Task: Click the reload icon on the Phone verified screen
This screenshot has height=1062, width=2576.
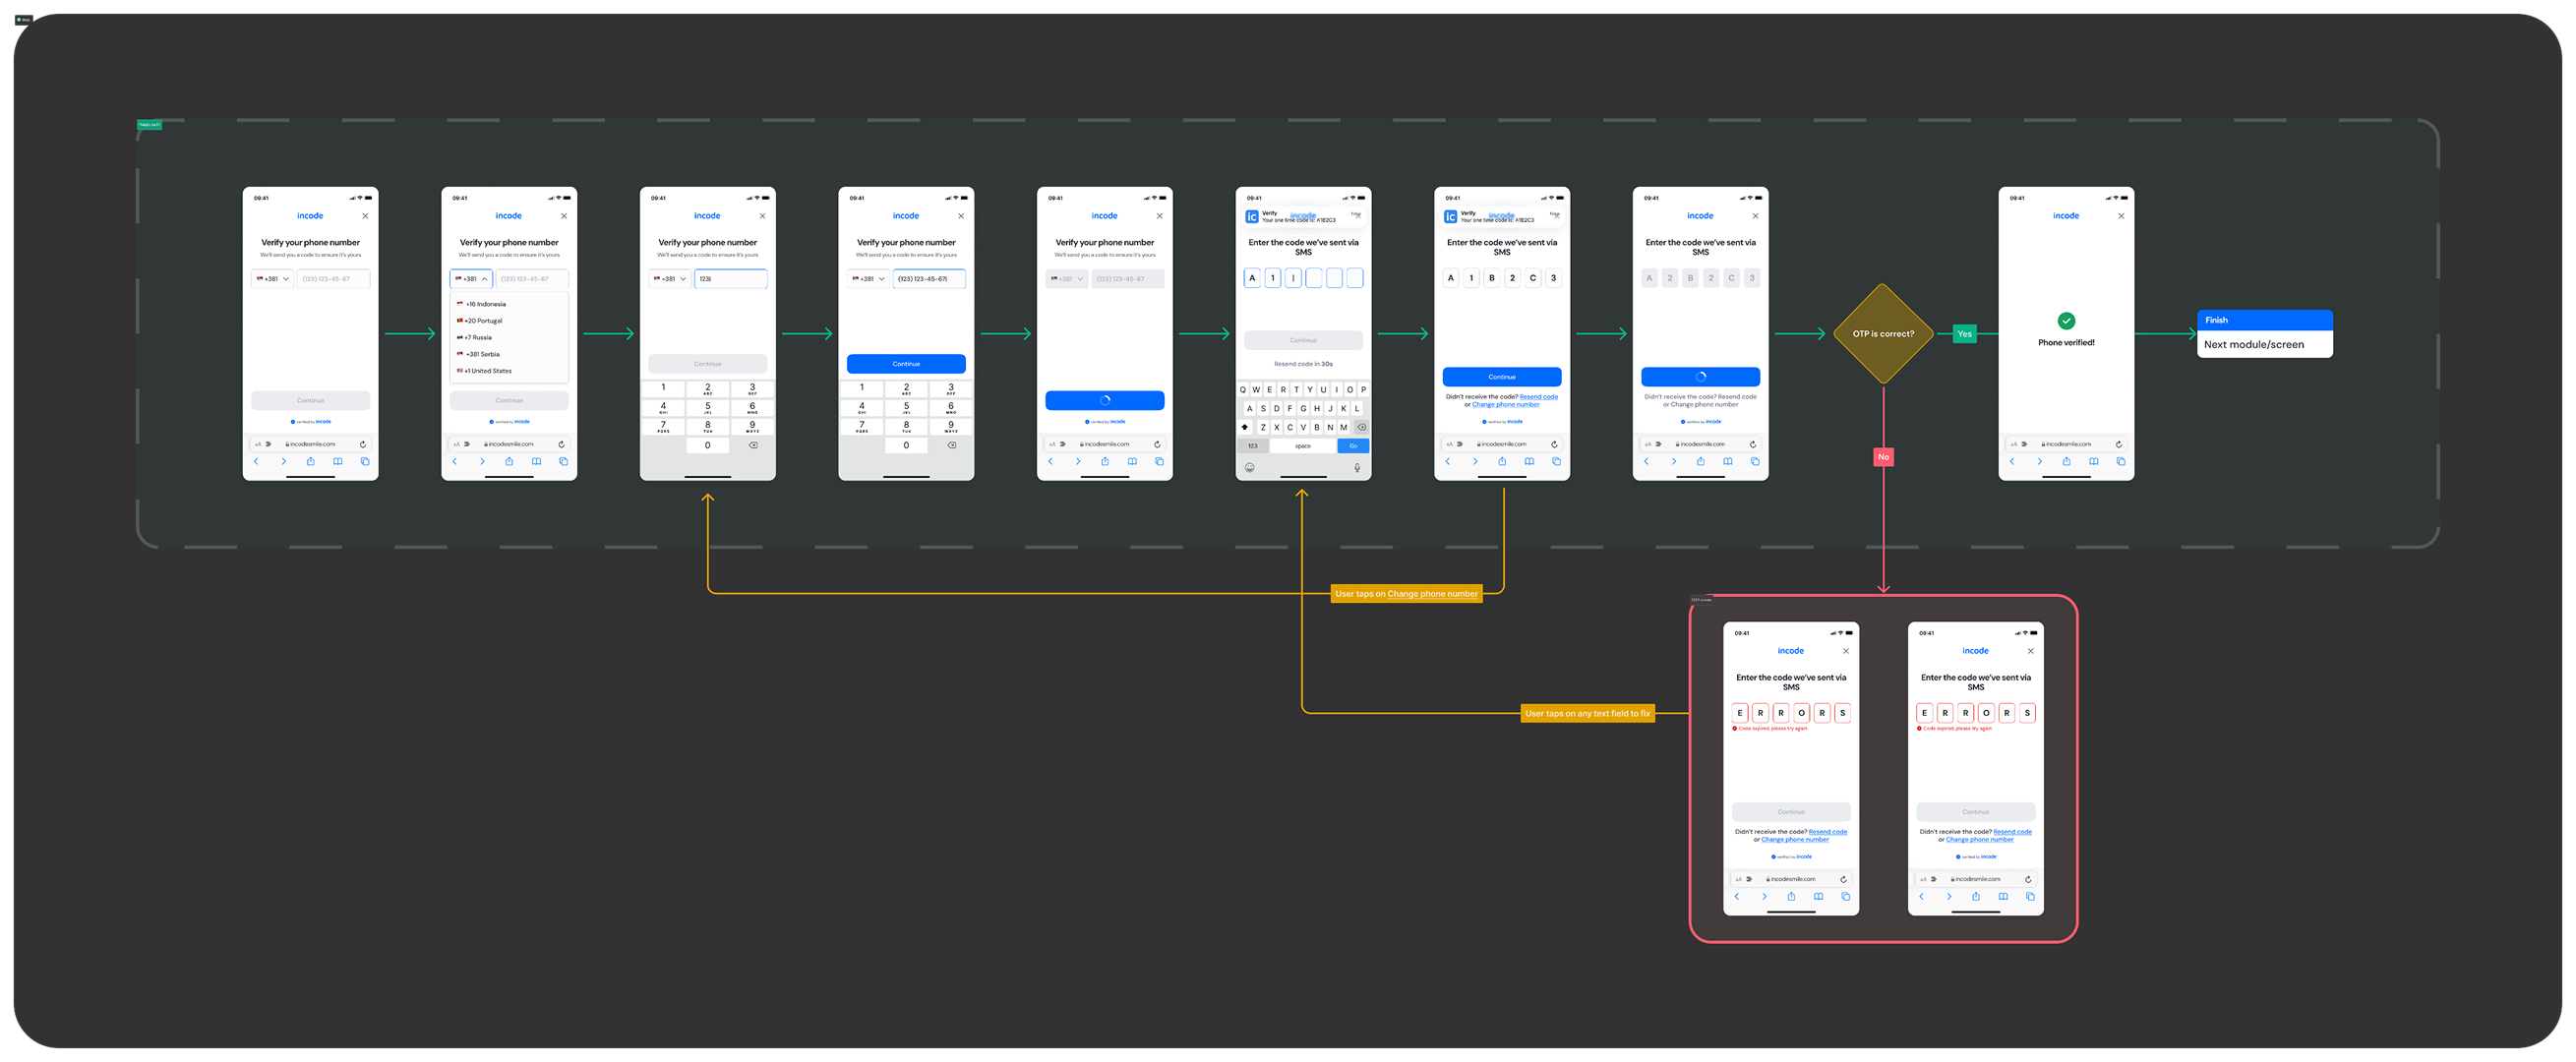Action: (x=2118, y=444)
